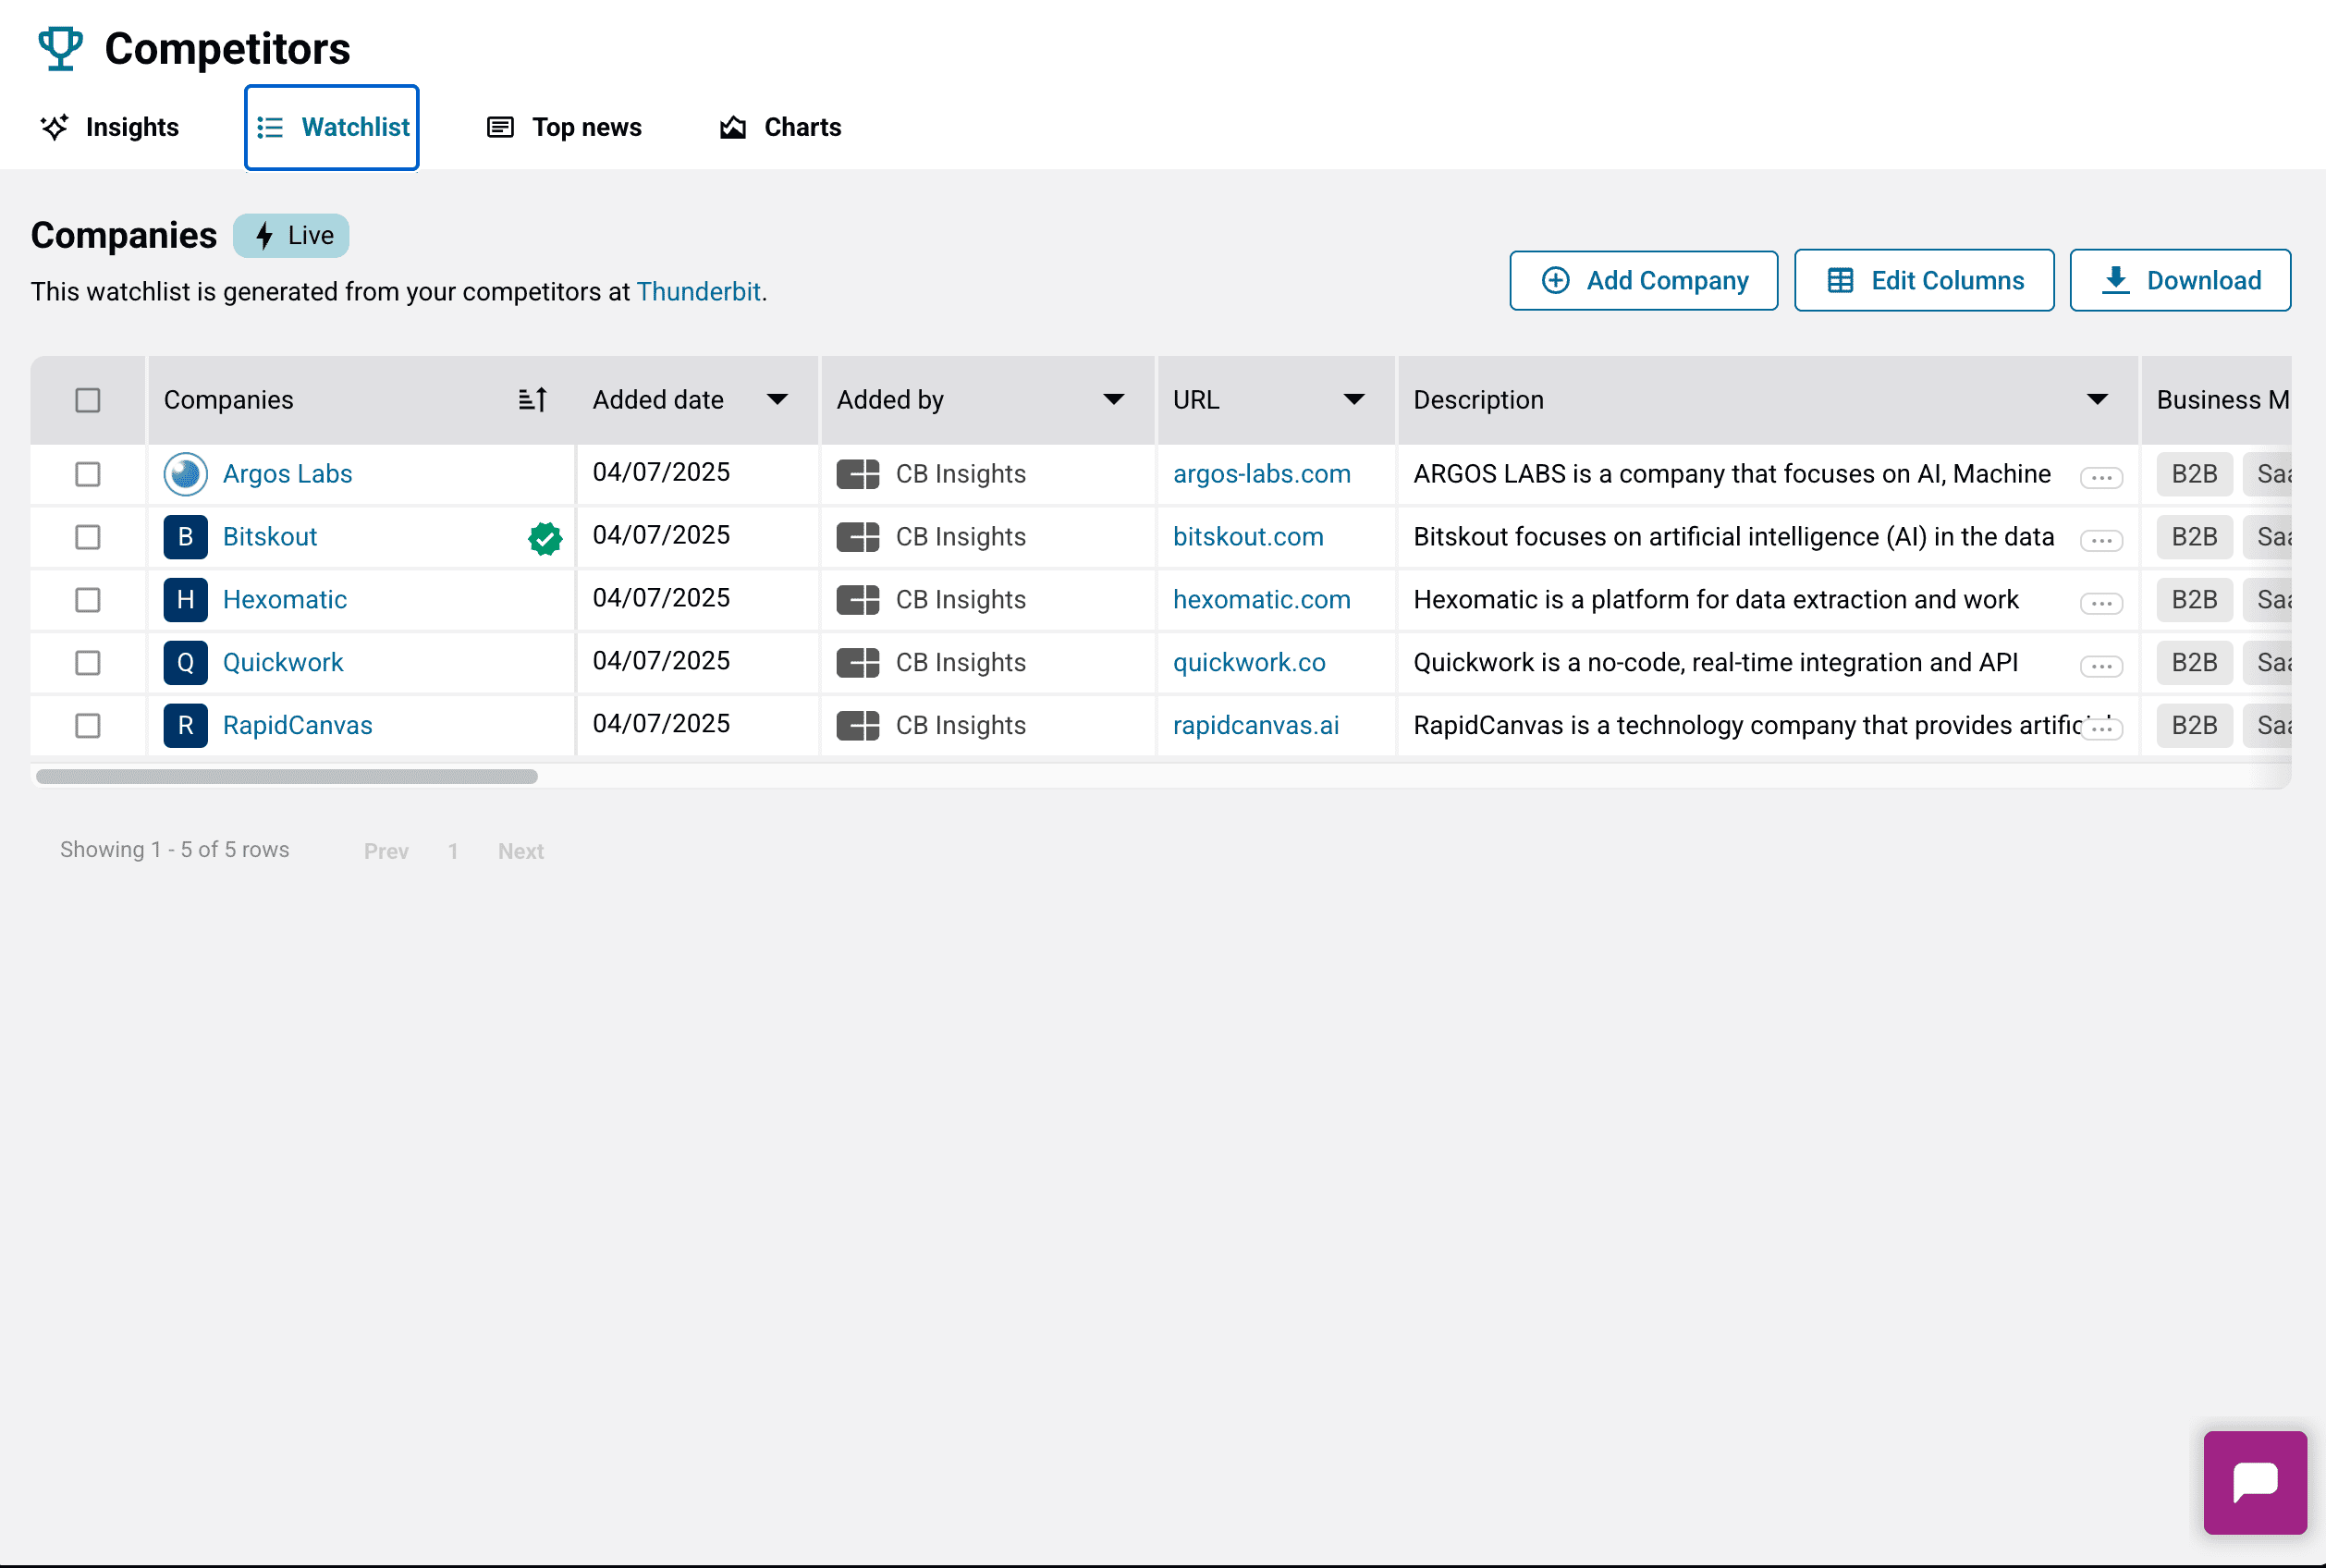Image resolution: width=2326 pixels, height=1568 pixels.
Task: Expand the Argos Labs description ellipsis icon
Action: pos(2100,478)
